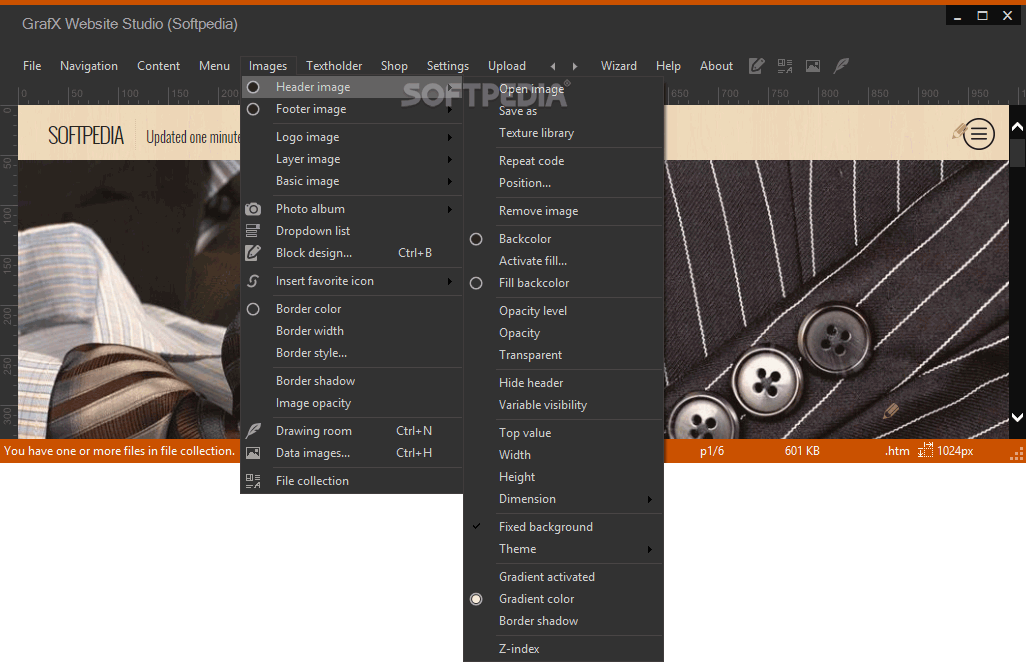
Task: Click the right arrow in the menu bar
Action: pos(575,66)
